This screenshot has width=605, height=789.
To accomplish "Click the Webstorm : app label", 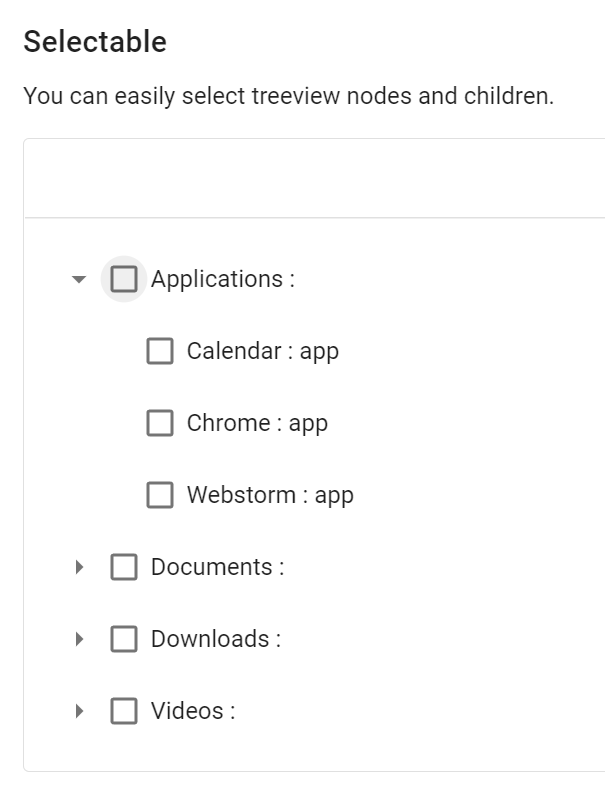I will click(x=270, y=495).
